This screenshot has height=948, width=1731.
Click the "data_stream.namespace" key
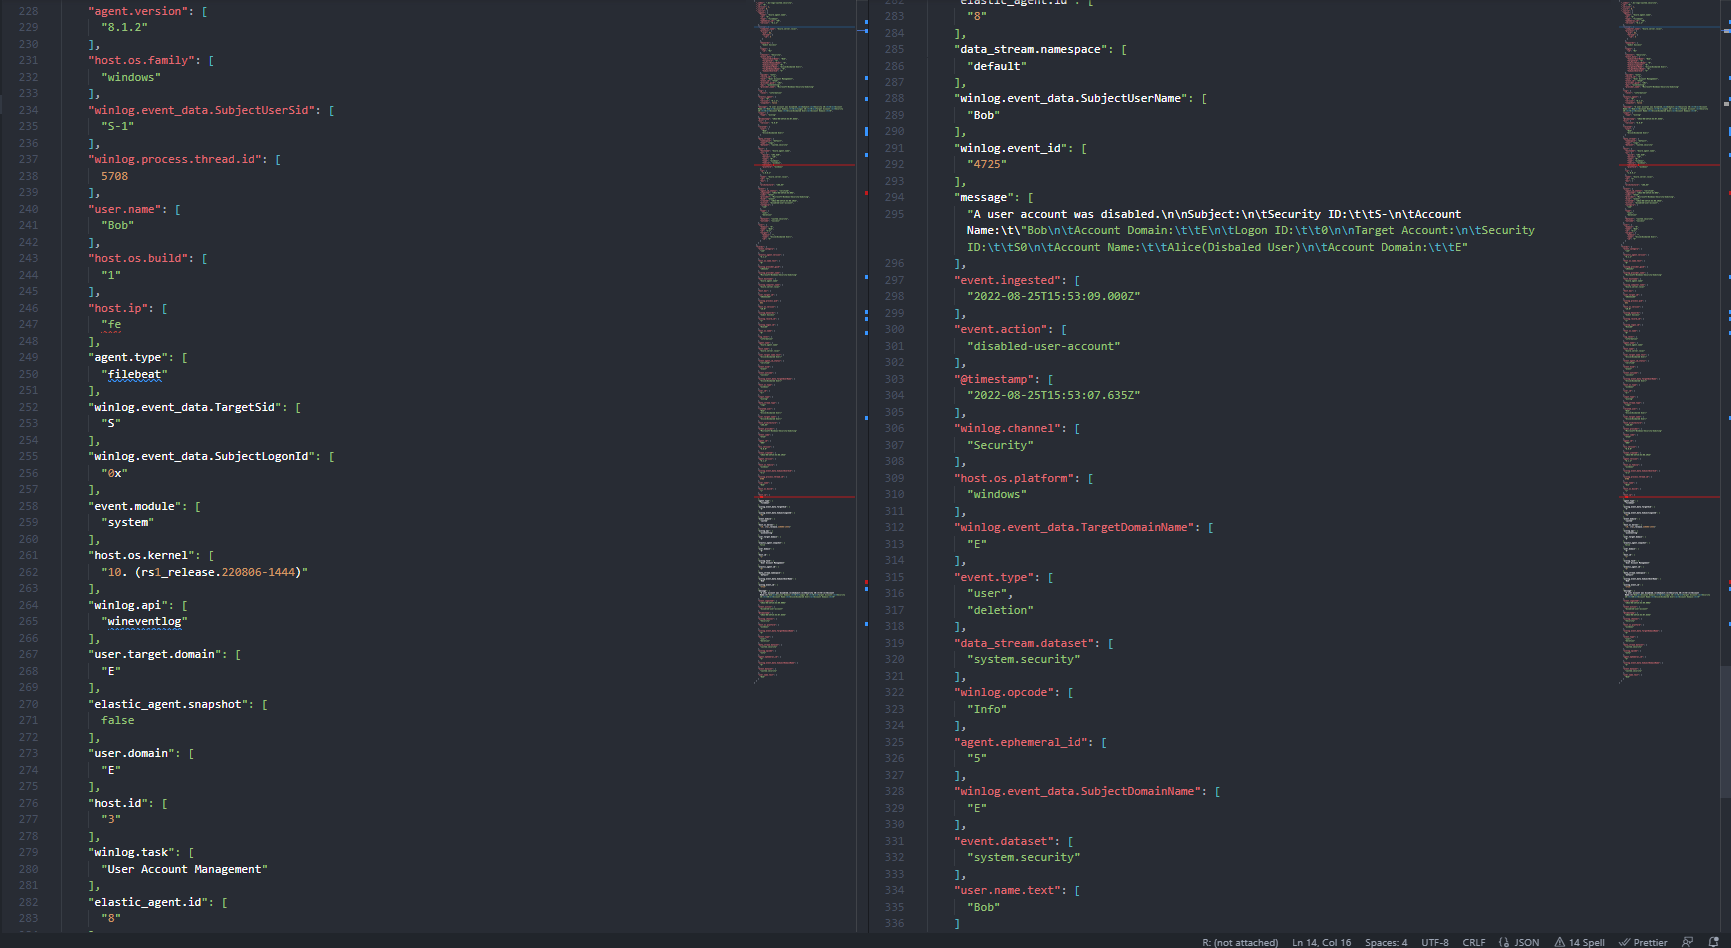pyautogui.click(x=1030, y=50)
